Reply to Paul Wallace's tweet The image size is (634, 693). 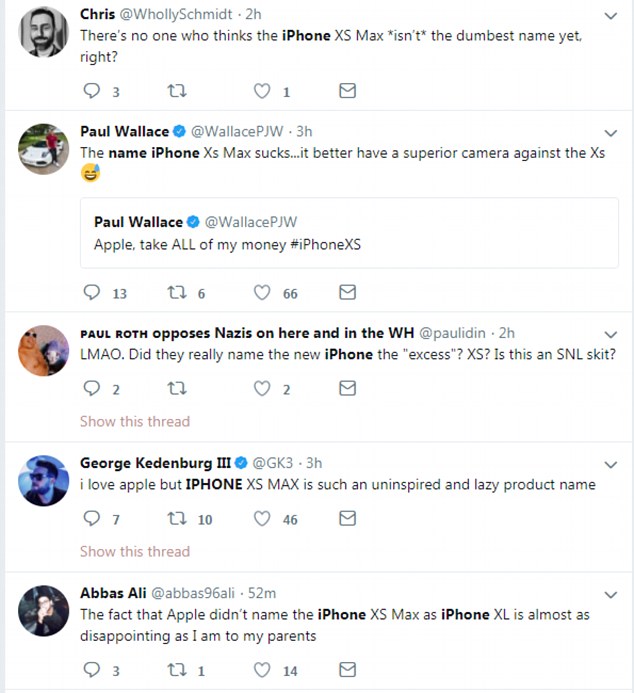(92, 293)
